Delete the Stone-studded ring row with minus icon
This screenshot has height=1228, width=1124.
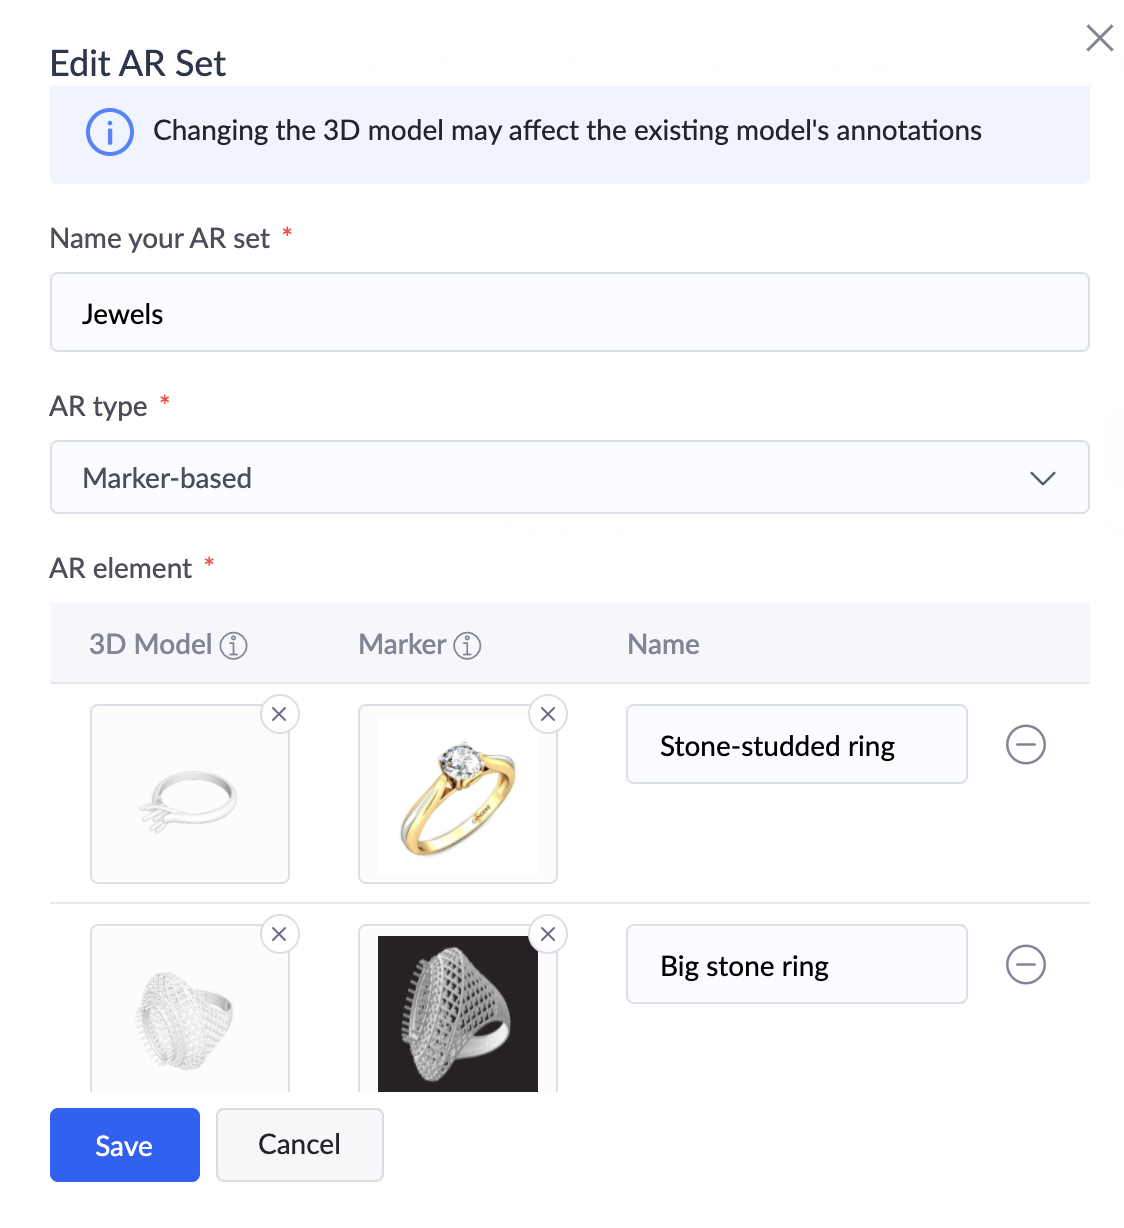point(1026,744)
